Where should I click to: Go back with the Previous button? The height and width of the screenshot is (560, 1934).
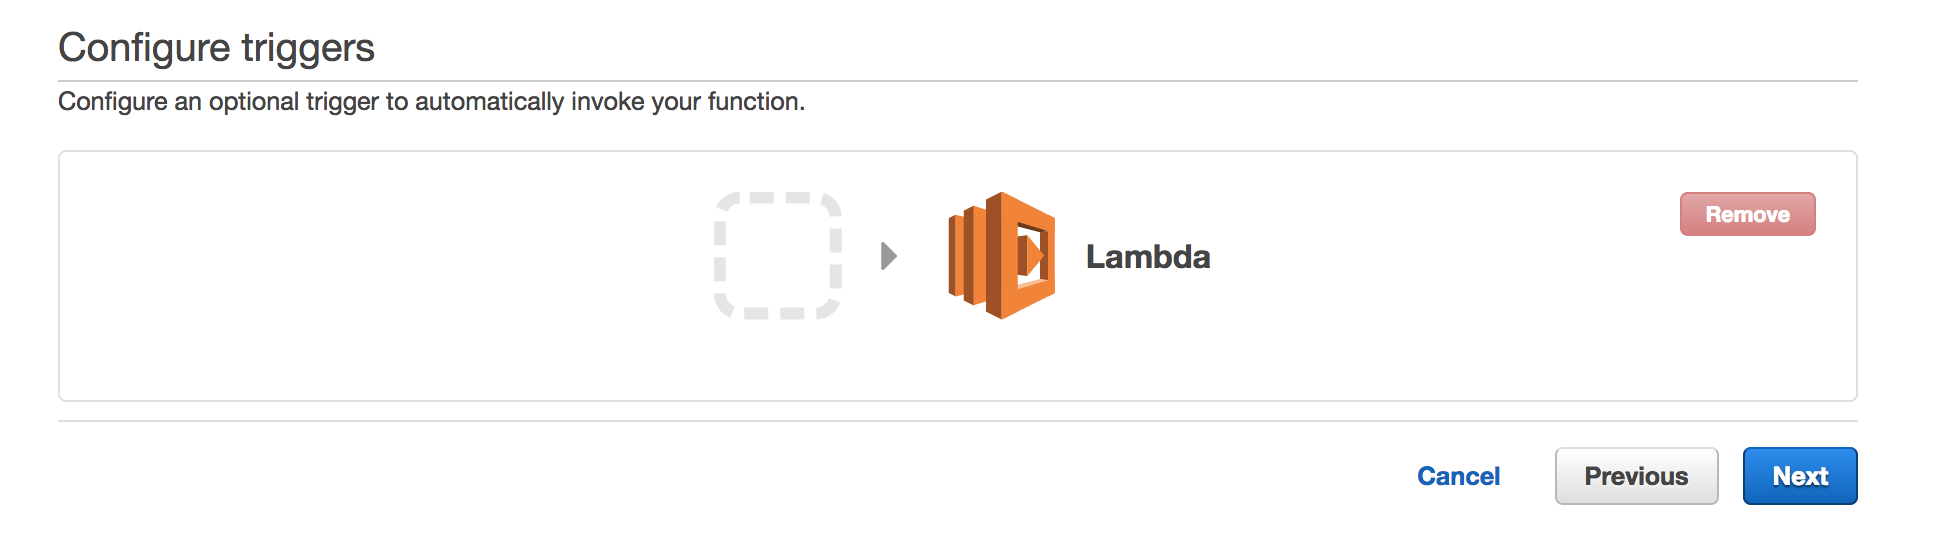tap(1636, 476)
